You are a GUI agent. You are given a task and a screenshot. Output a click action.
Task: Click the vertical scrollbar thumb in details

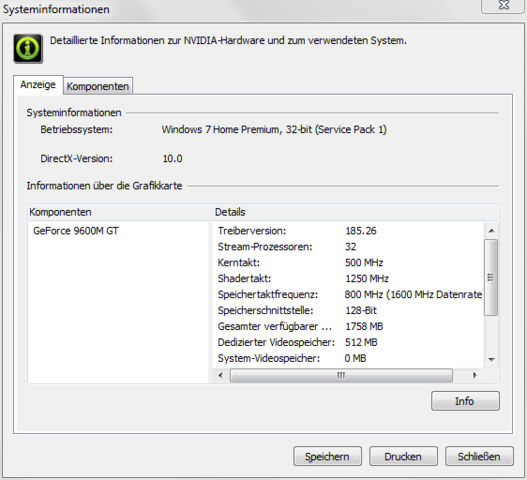[491, 277]
